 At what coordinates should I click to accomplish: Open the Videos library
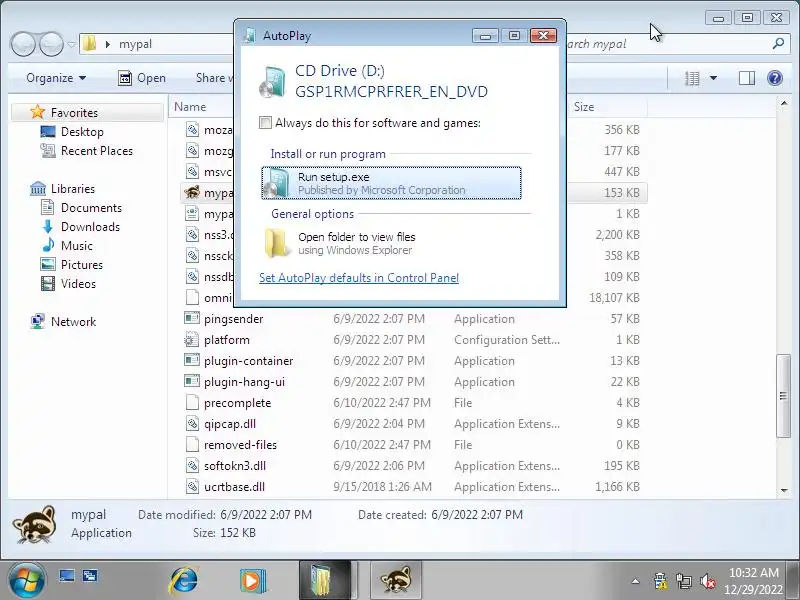[x=78, y=284]
